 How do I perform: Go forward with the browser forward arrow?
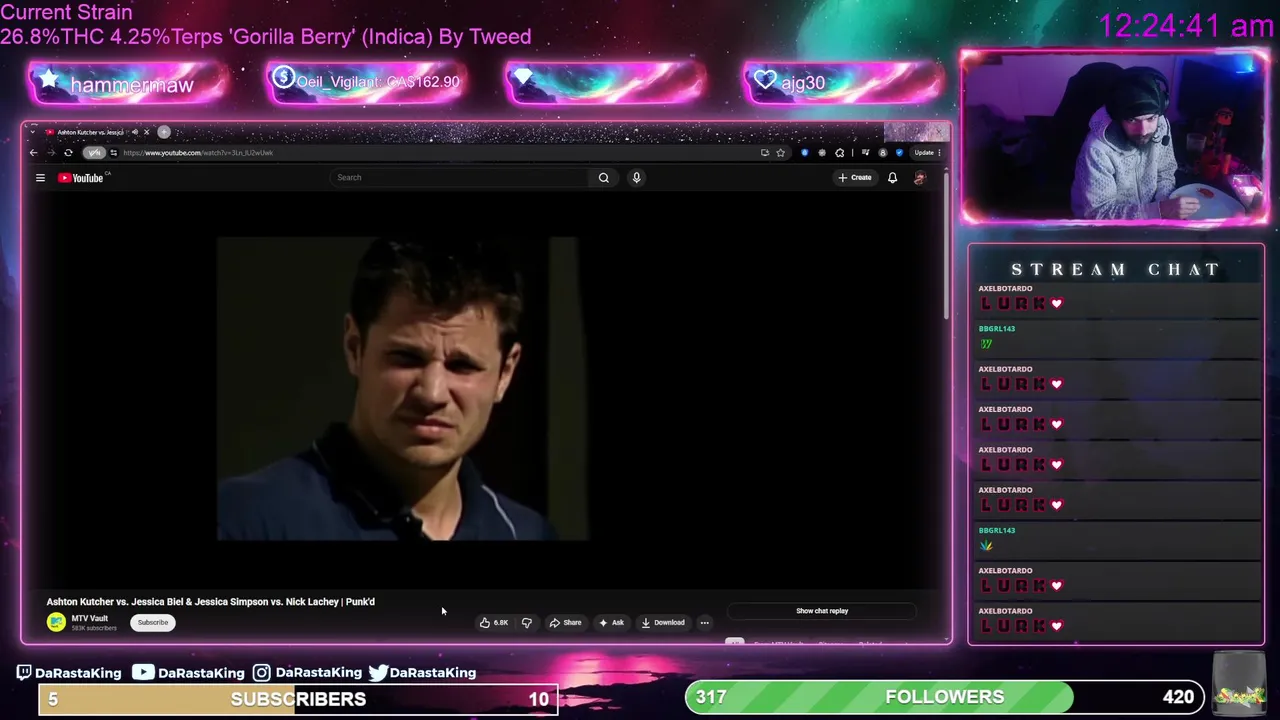pos(50,153)
